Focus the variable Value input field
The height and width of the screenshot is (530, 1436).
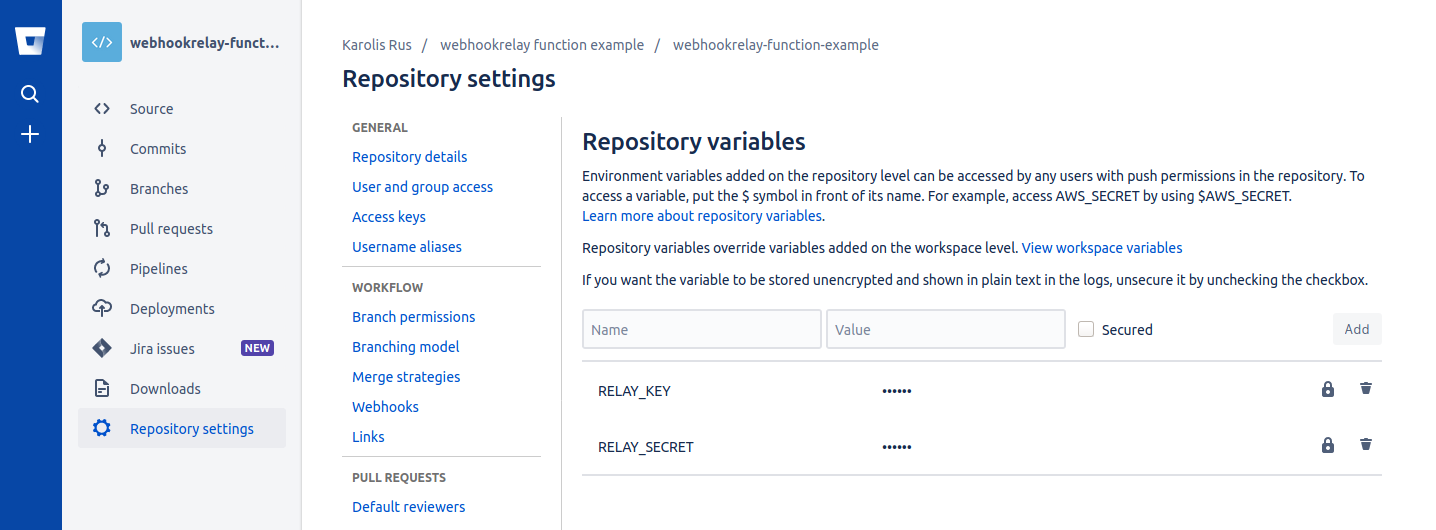tap(946, 329)
